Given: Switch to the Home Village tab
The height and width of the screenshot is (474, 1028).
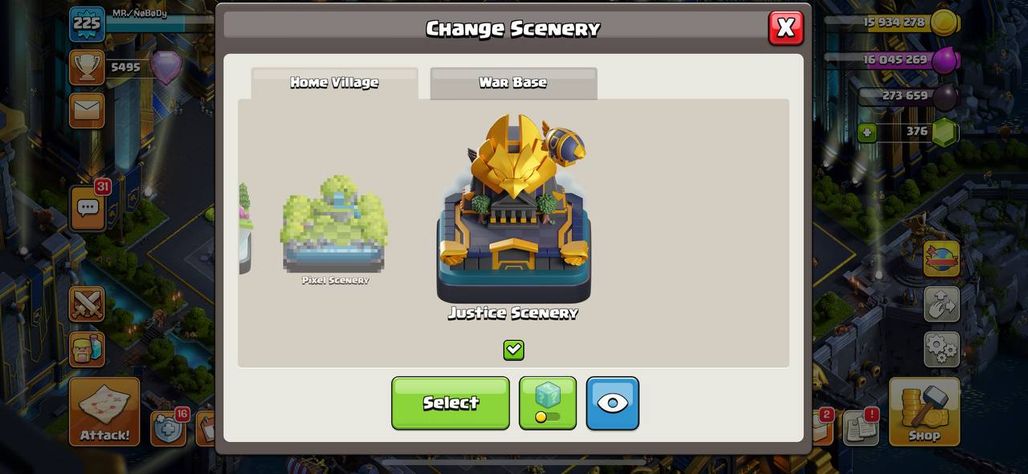Looking at the screenshot, I should [x=334, y=83].
